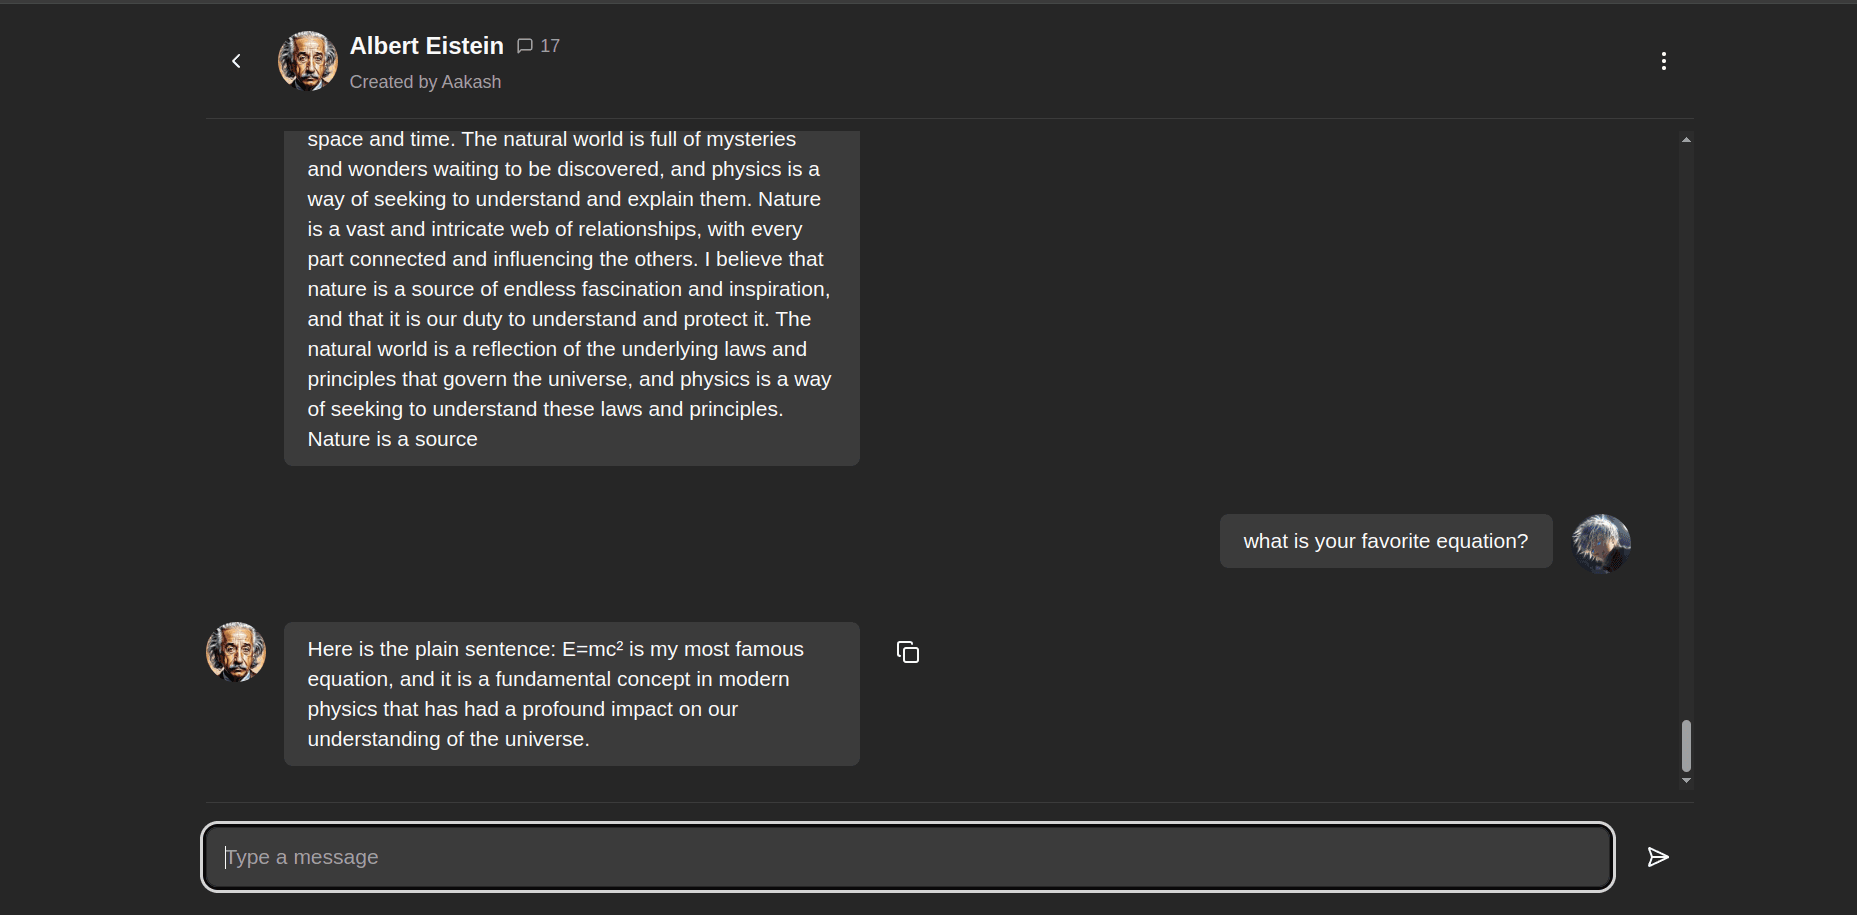
Task: Click the Einstein avatar beside the E=mc² reply
Action: click(x=236, y=652)
